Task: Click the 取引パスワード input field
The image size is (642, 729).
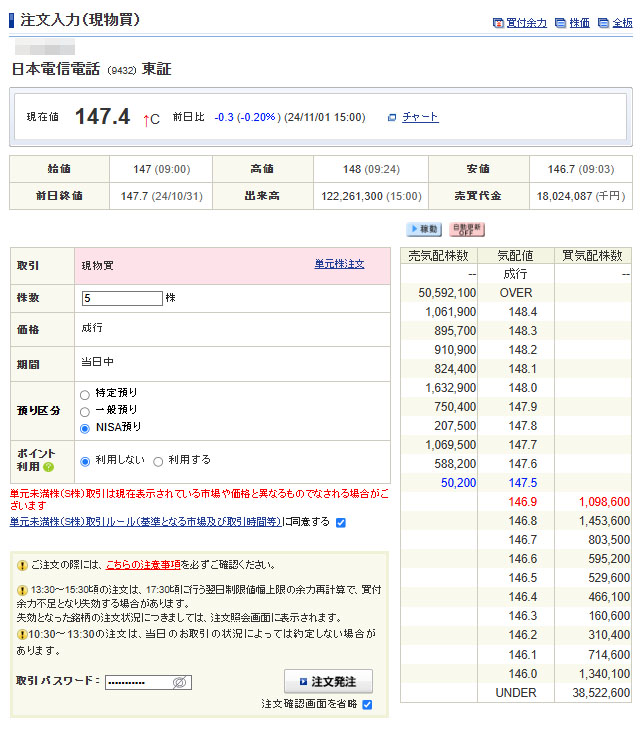Action: click(138, 682)
